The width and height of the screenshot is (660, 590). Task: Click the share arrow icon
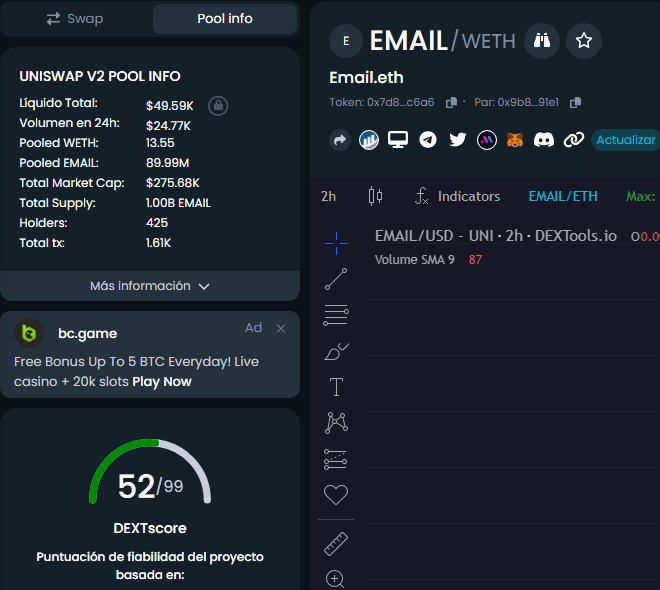click(x=340, y=140)
